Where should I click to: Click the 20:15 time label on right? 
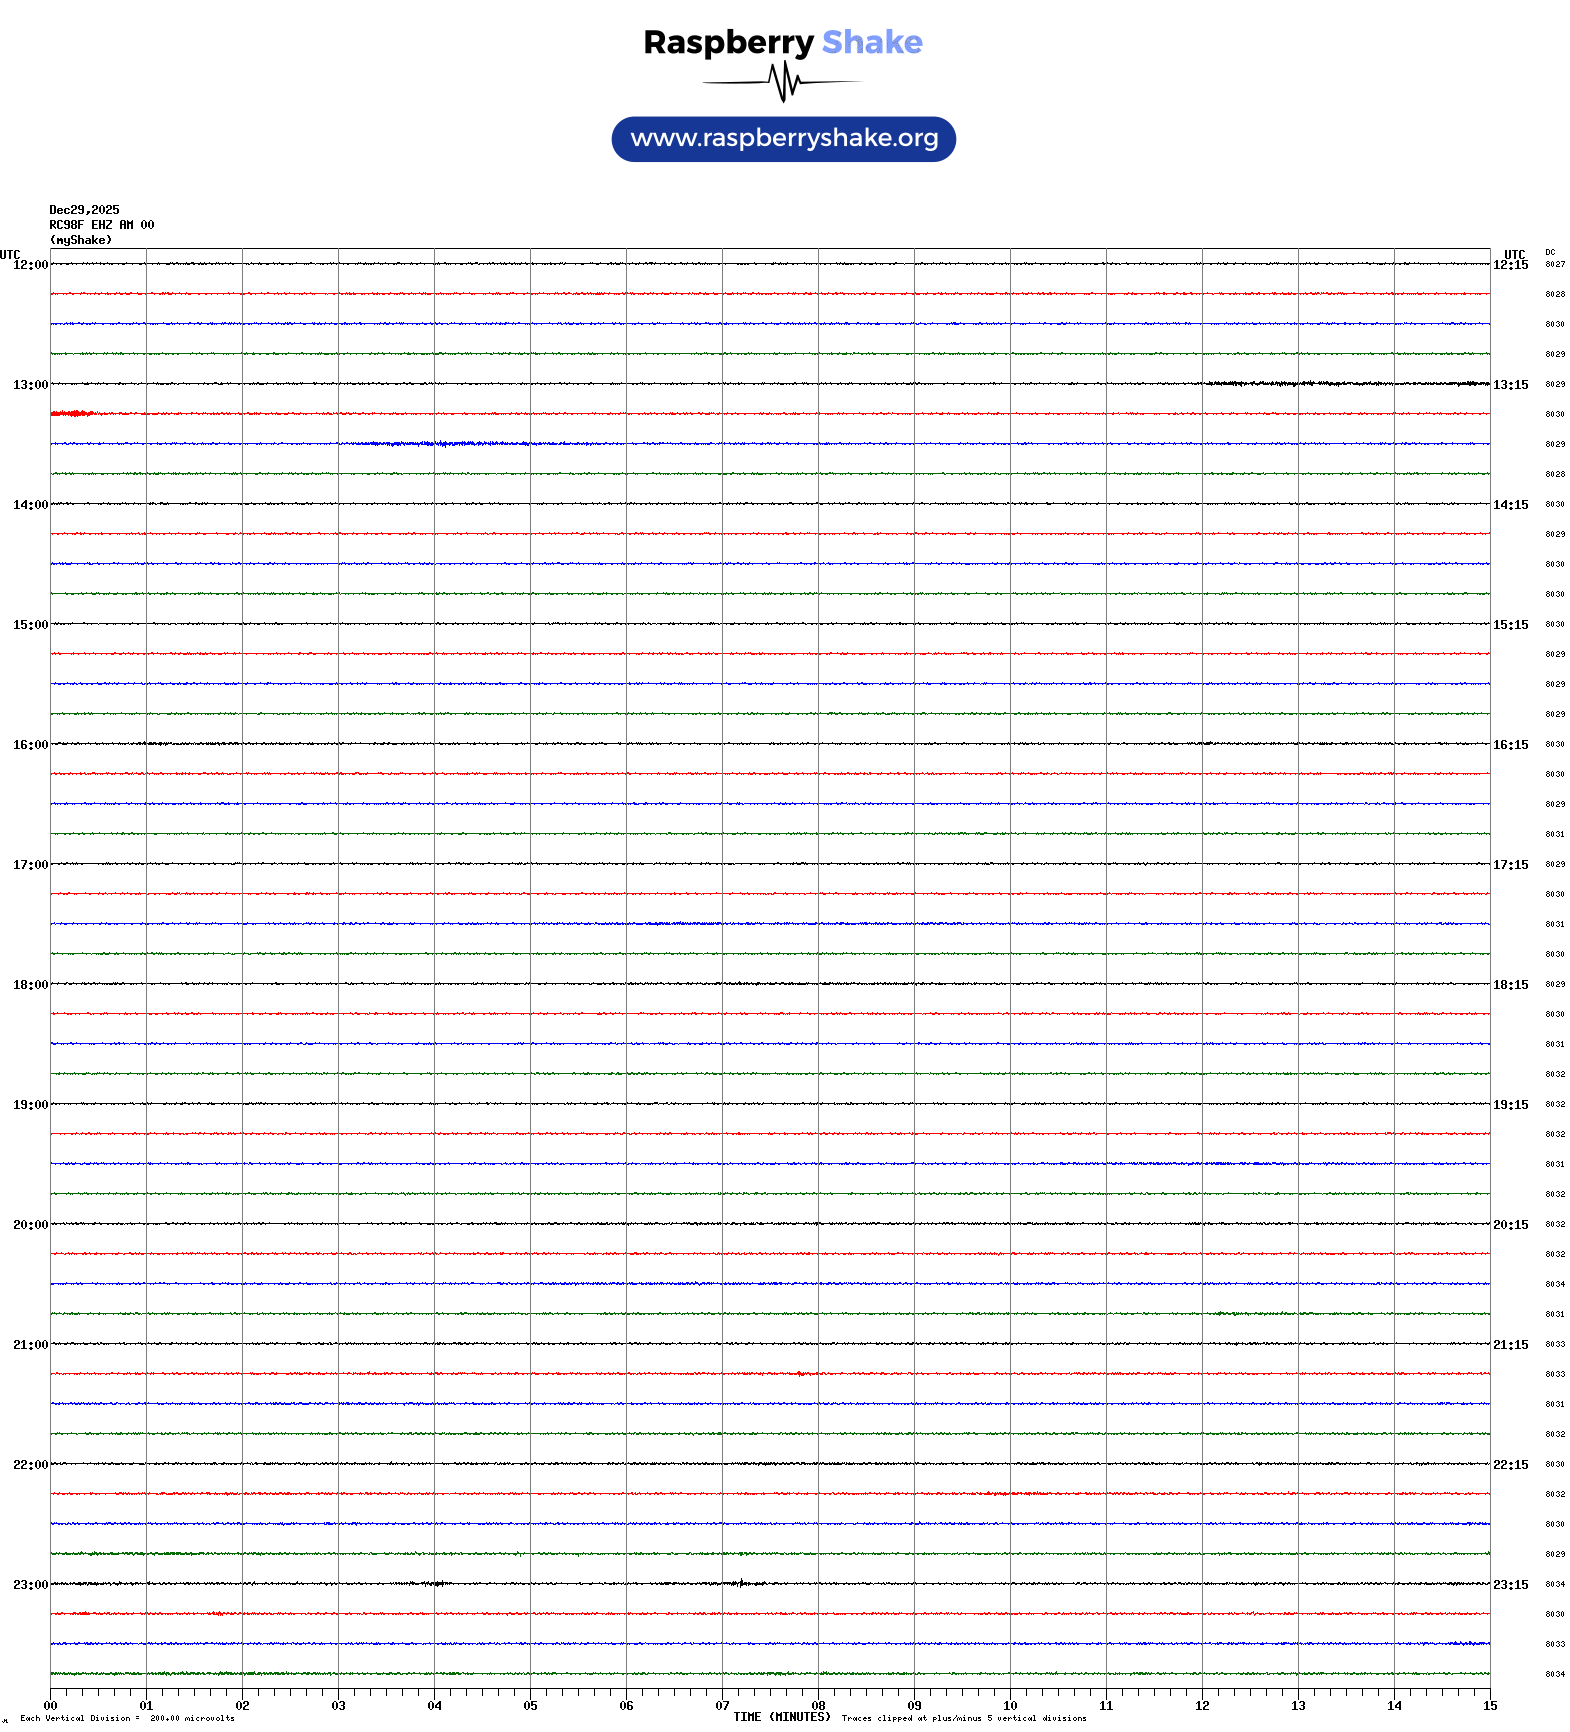click(x=1510, y=1225)
